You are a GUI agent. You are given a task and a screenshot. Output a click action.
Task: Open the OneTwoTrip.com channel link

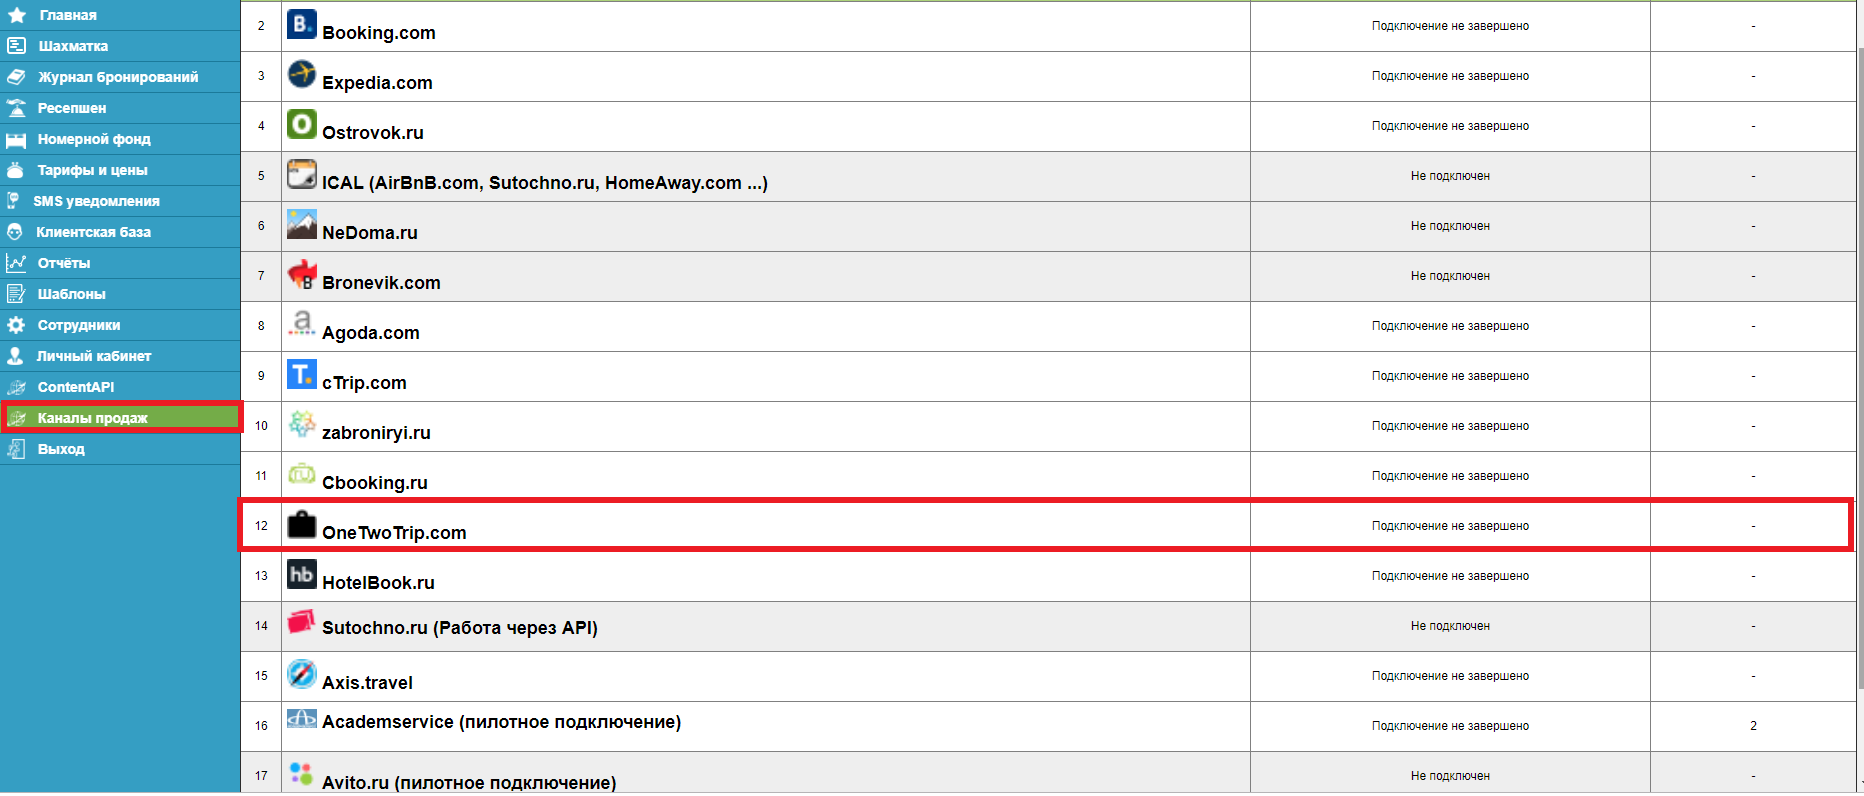click(x=394, y=533)
